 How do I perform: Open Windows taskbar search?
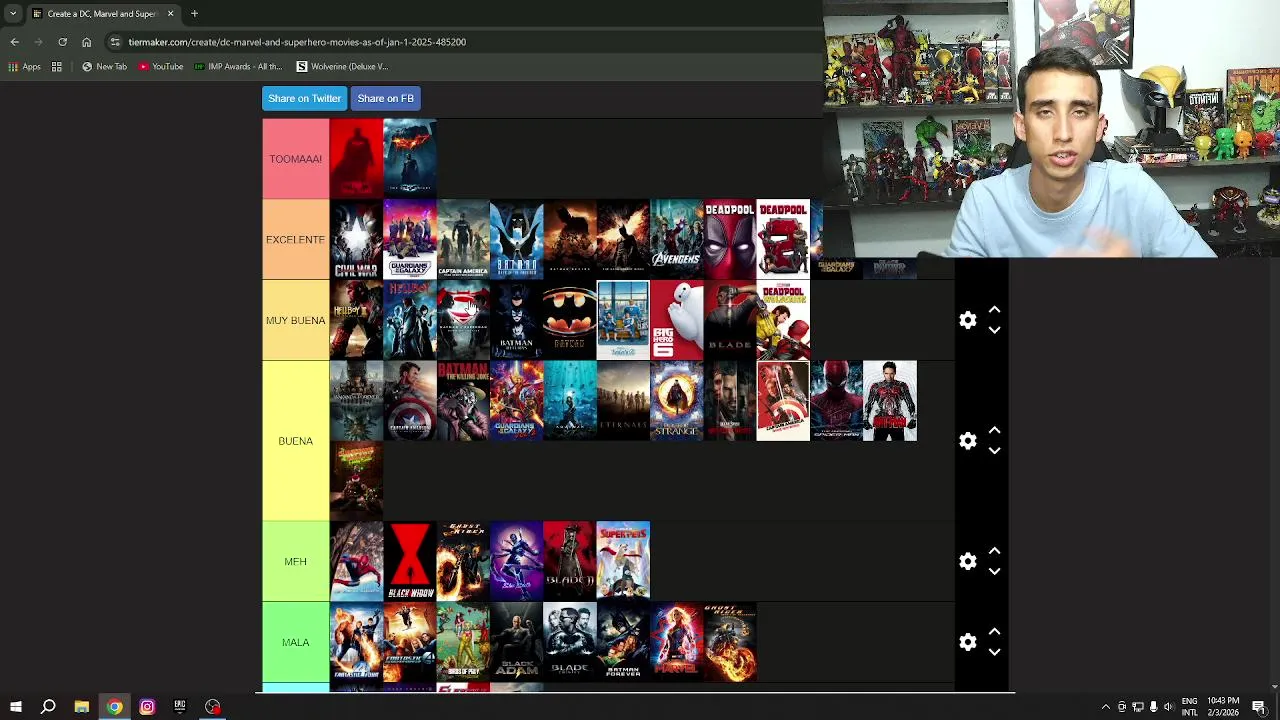48,707
